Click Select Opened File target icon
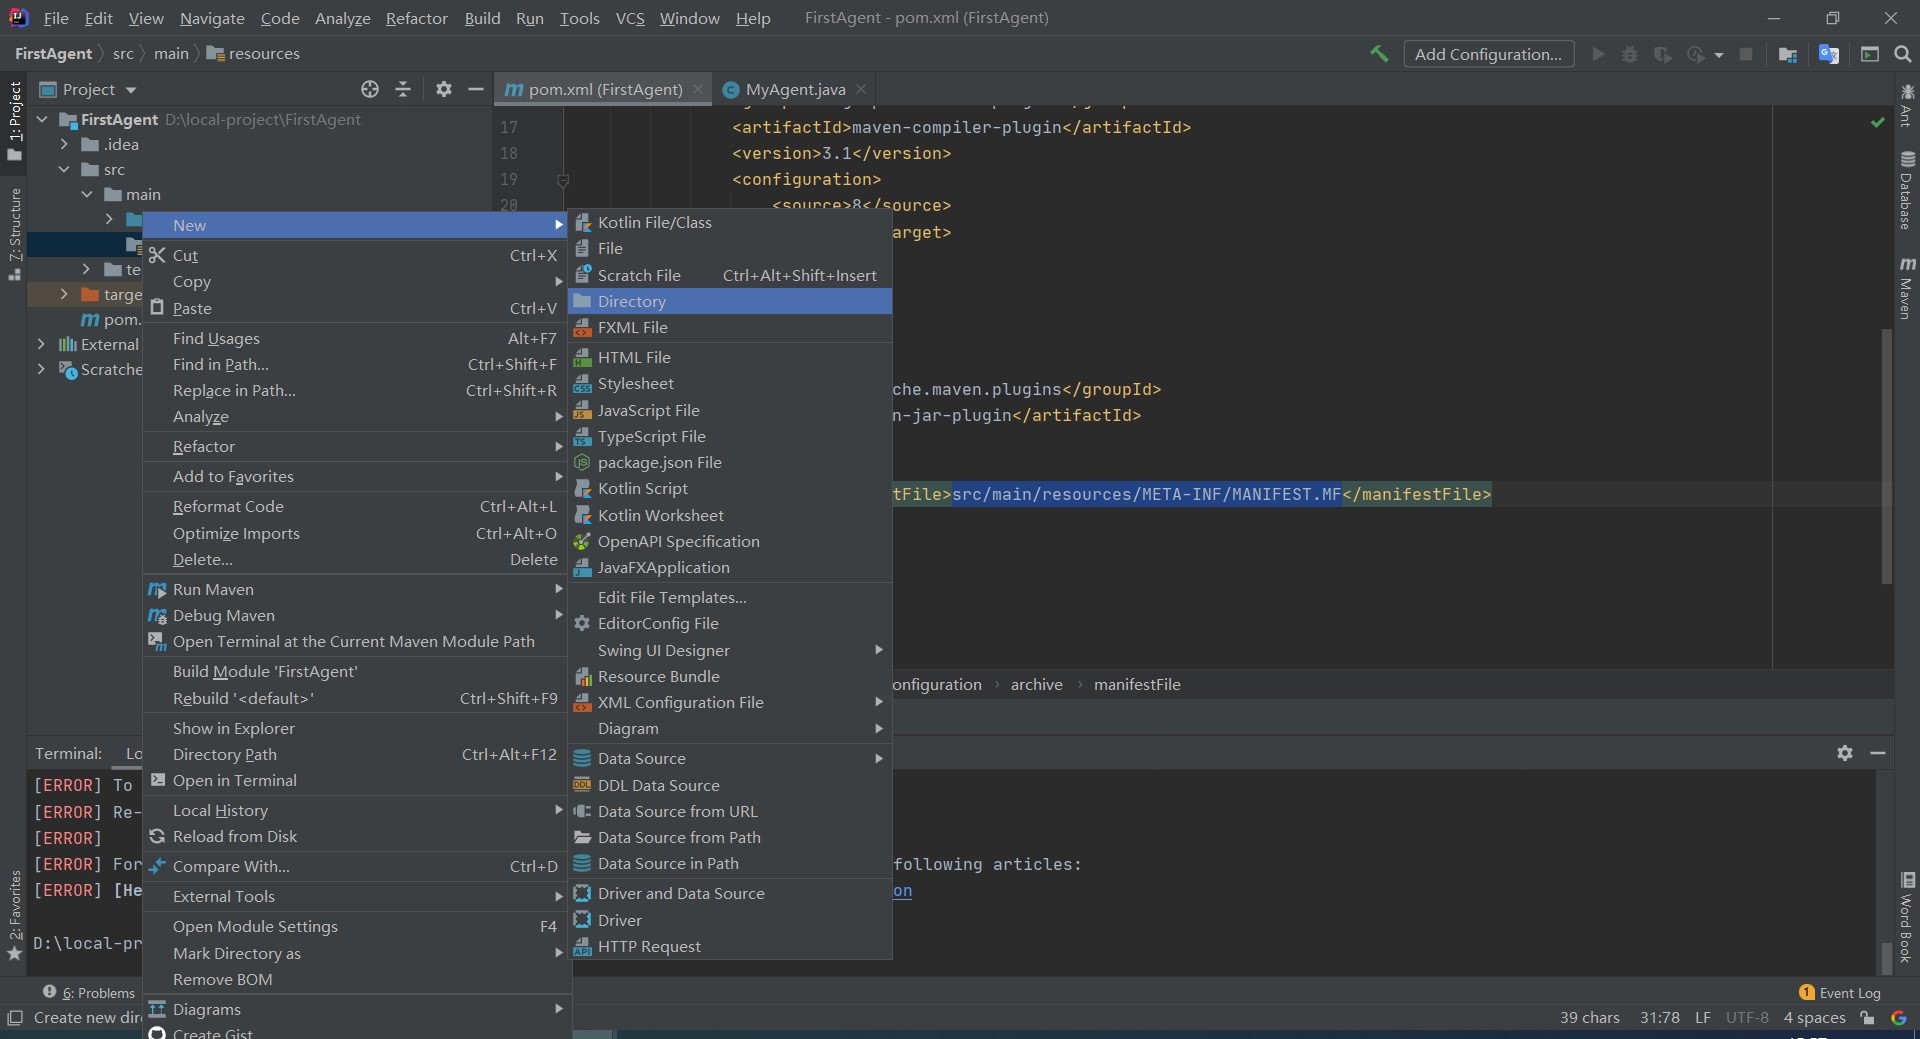Viewport: 1920px width, 1039px height. [370, 89]
